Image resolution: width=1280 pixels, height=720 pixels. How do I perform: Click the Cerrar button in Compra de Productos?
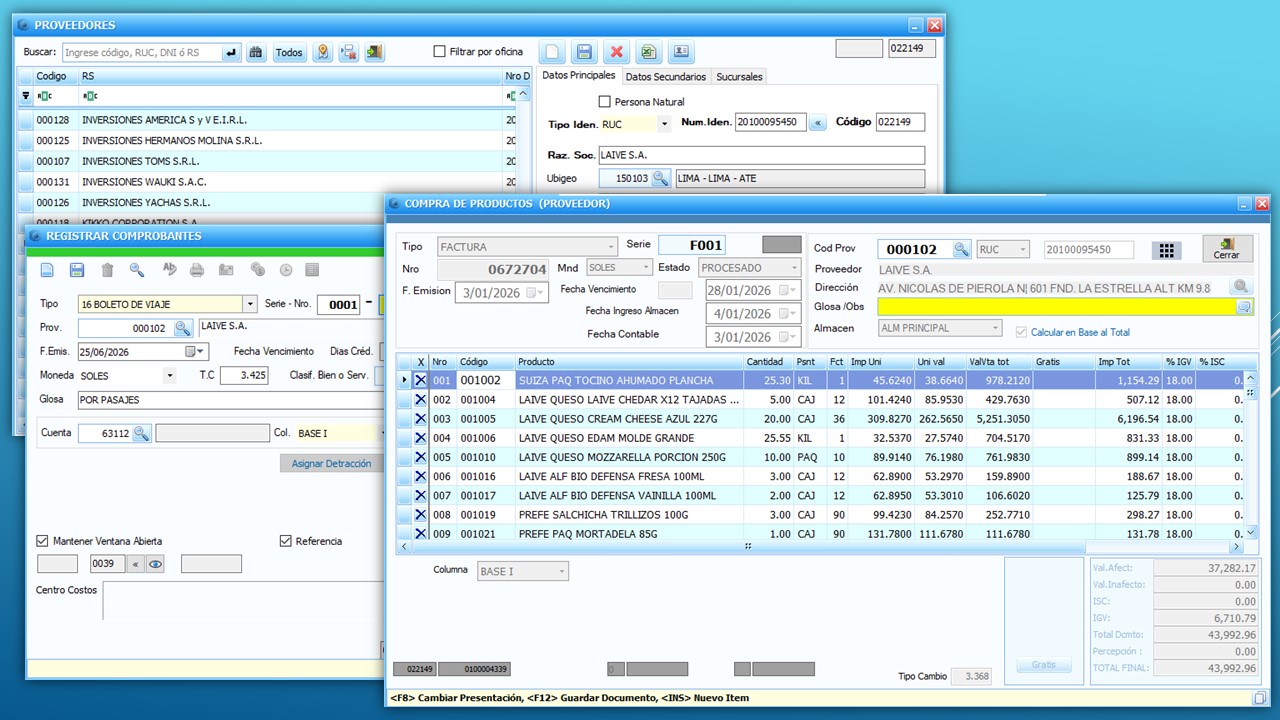click(1227, 248)
